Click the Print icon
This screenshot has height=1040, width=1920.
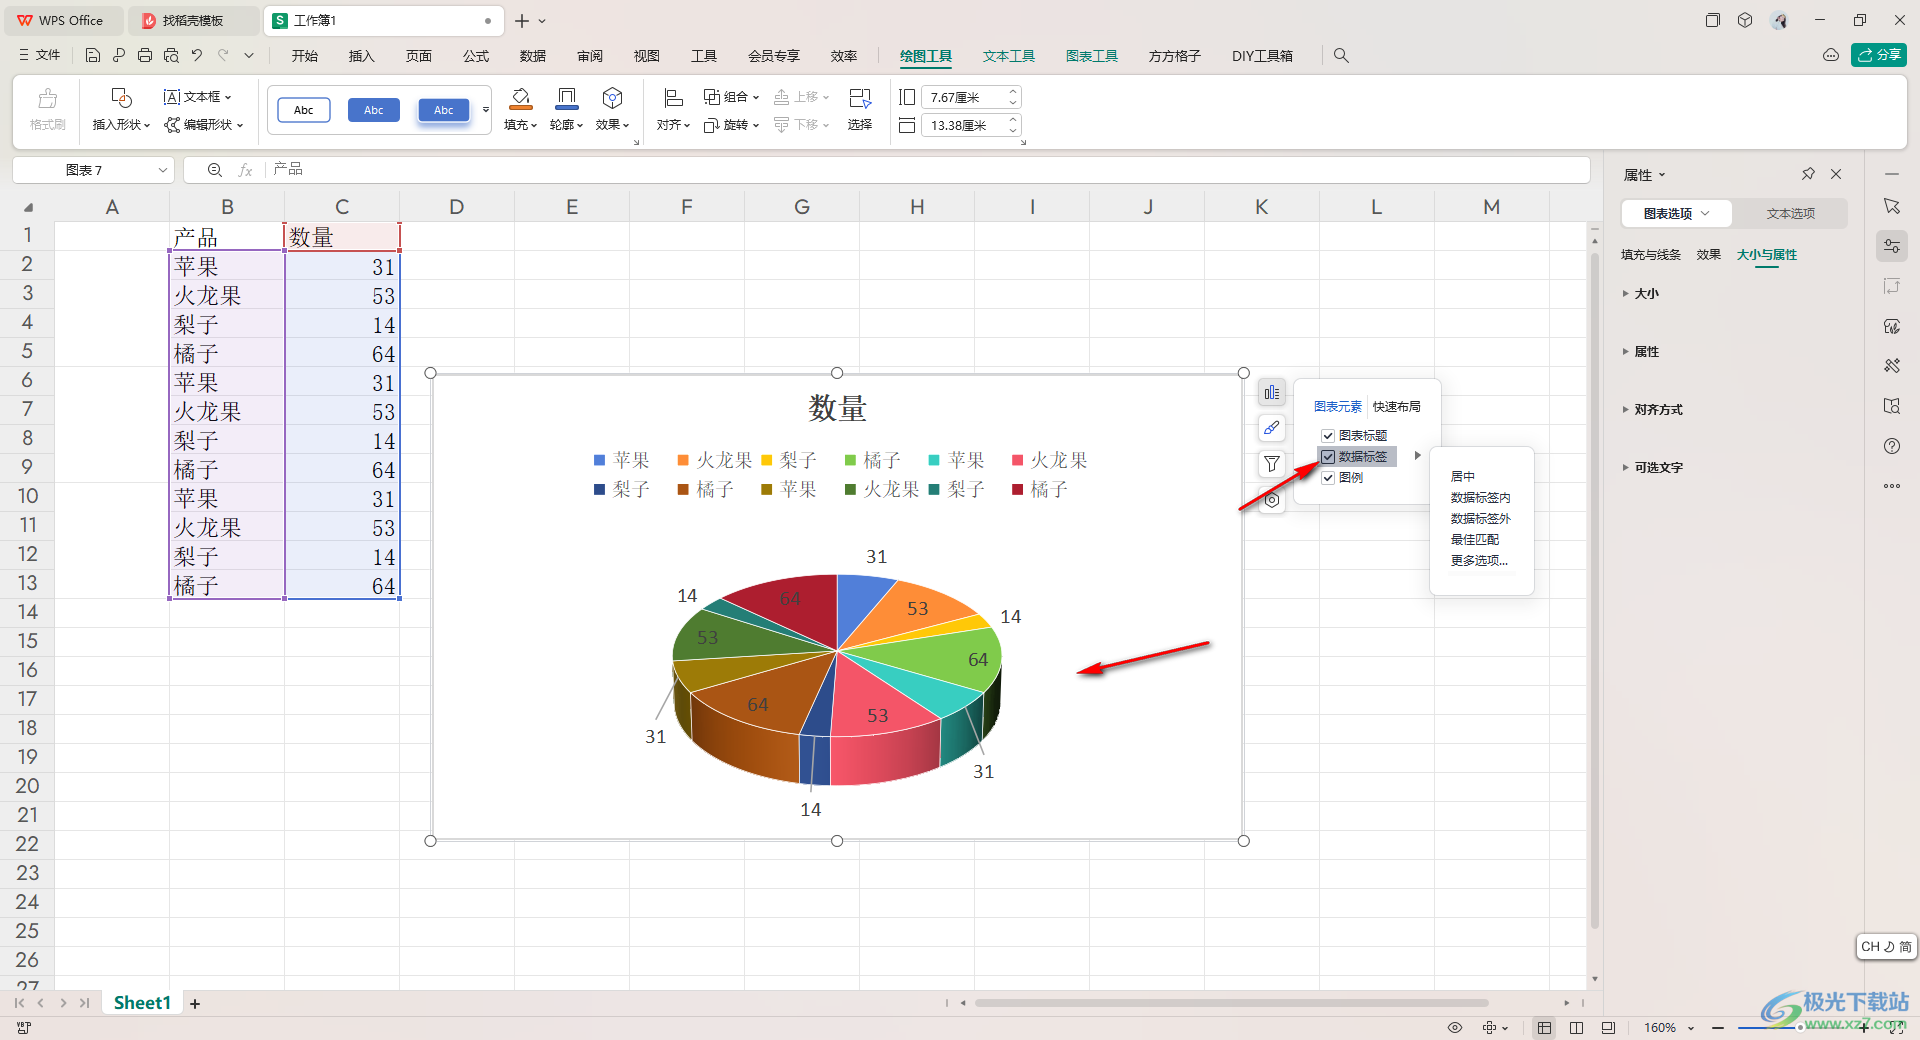145,56
